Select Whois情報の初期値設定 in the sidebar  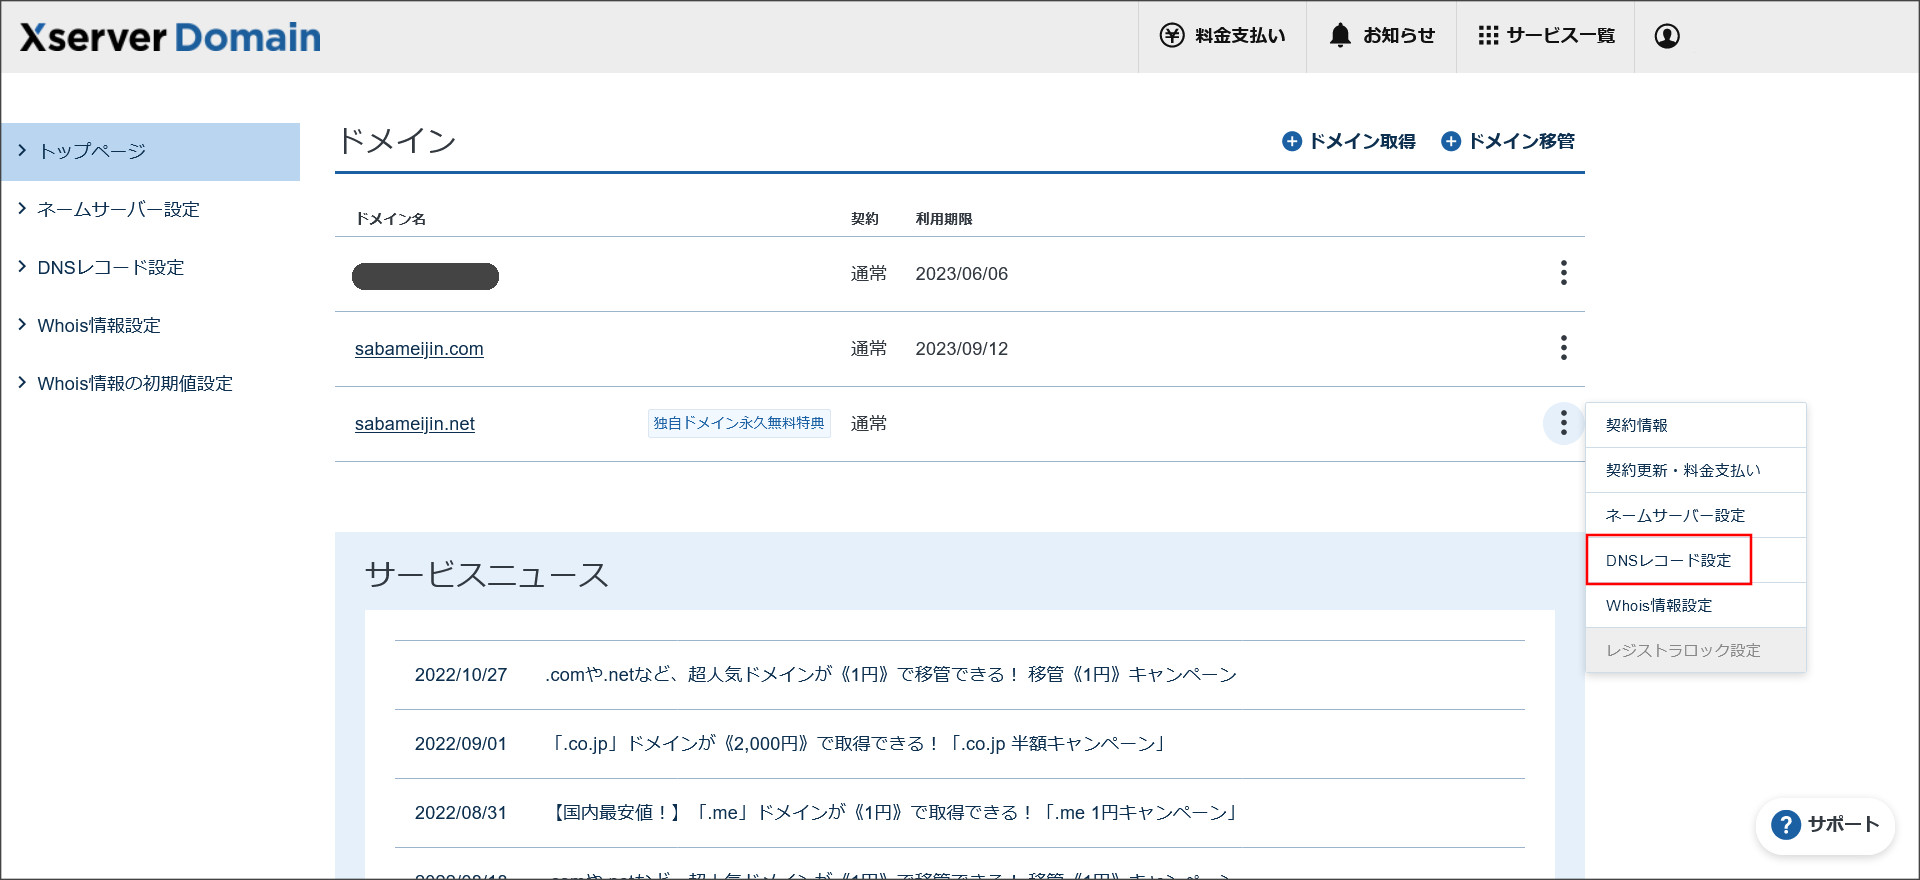click(x=134, y=383)
